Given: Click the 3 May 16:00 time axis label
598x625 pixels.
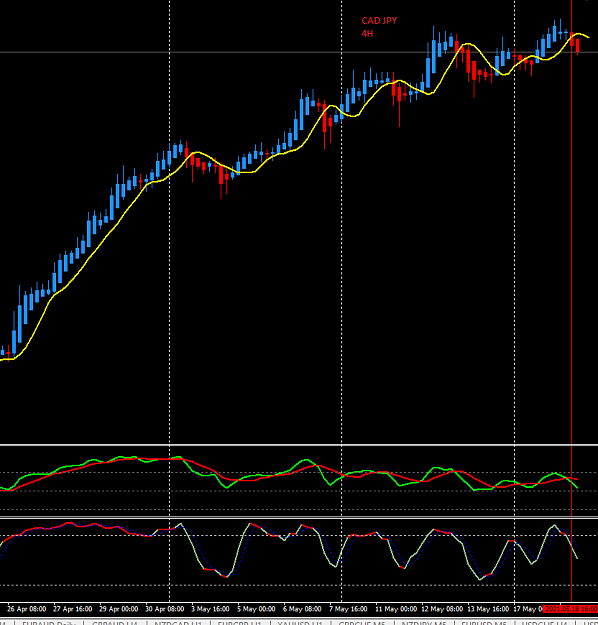Looking at the screenshot, I should tap(210, 609).
